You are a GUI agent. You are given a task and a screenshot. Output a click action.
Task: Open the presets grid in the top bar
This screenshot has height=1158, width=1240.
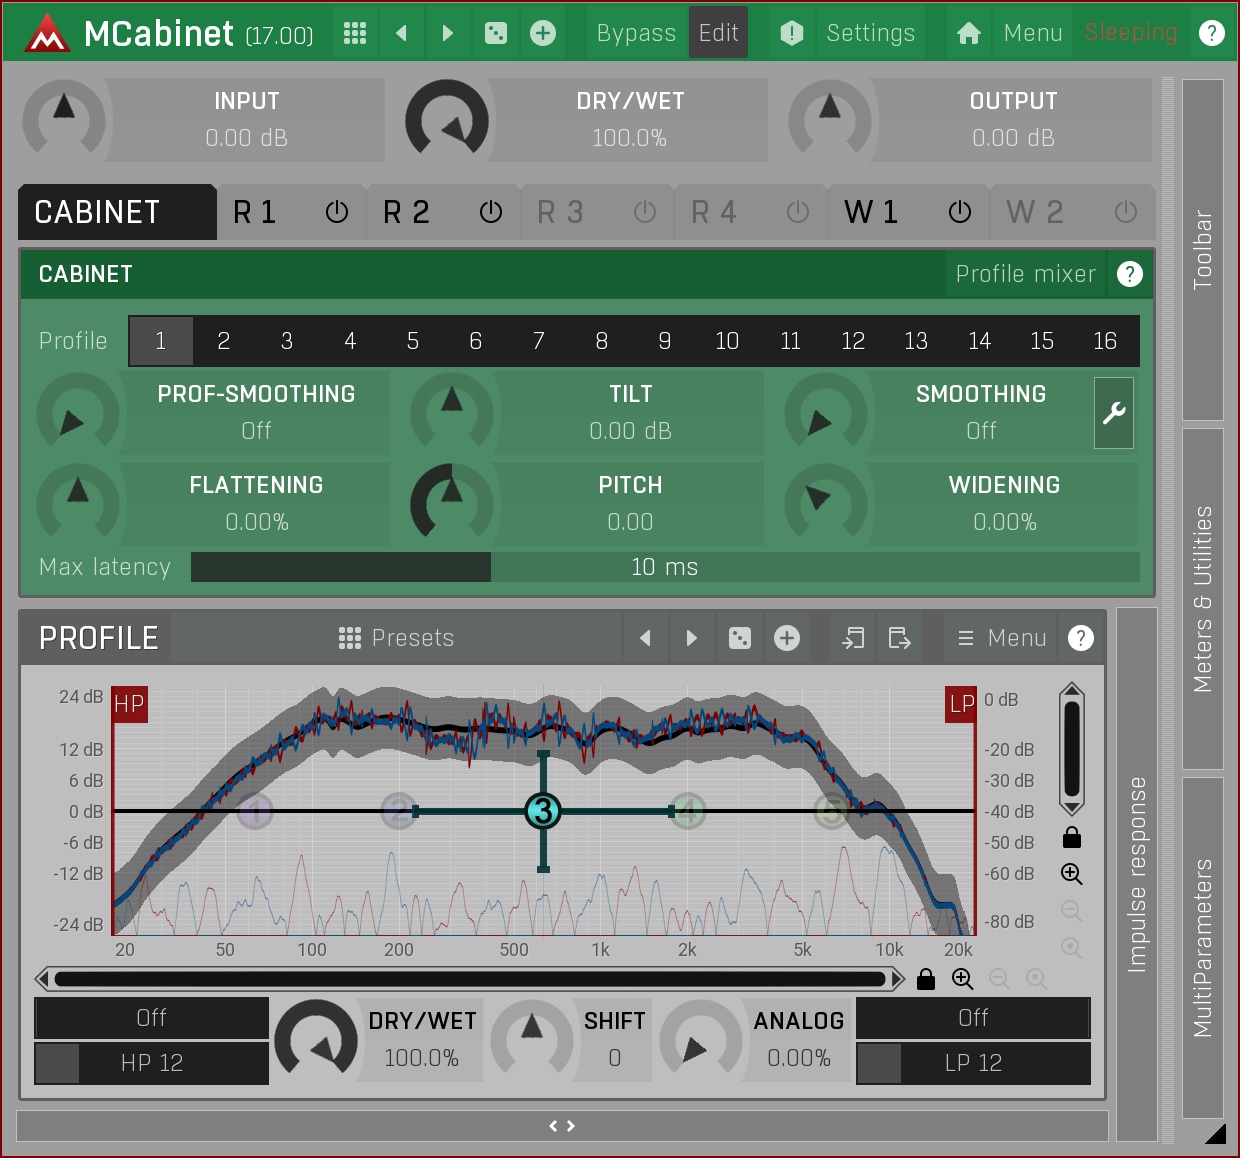pyautogui.click(x=355, y=33)
